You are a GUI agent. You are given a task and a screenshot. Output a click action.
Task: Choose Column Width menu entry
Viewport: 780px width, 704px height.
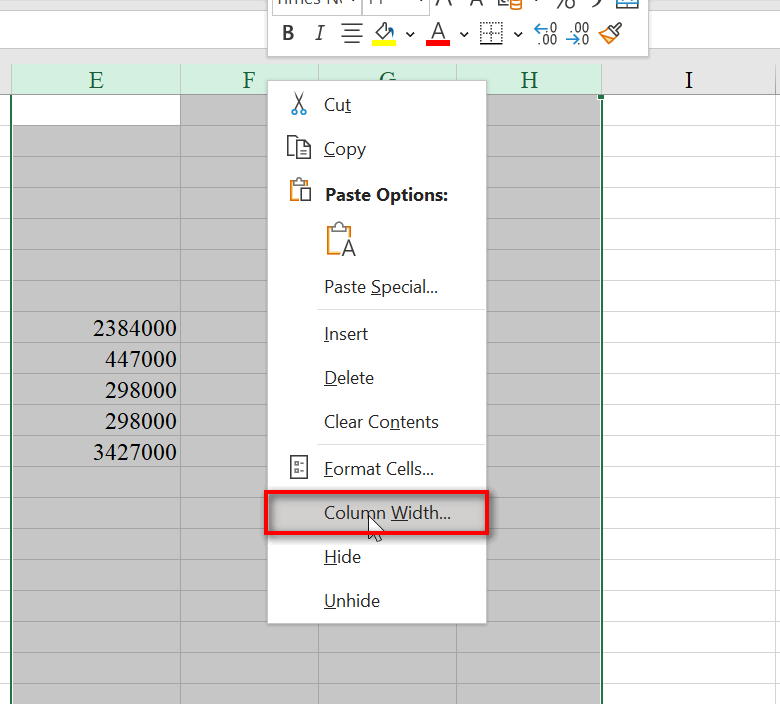(387, 513)
